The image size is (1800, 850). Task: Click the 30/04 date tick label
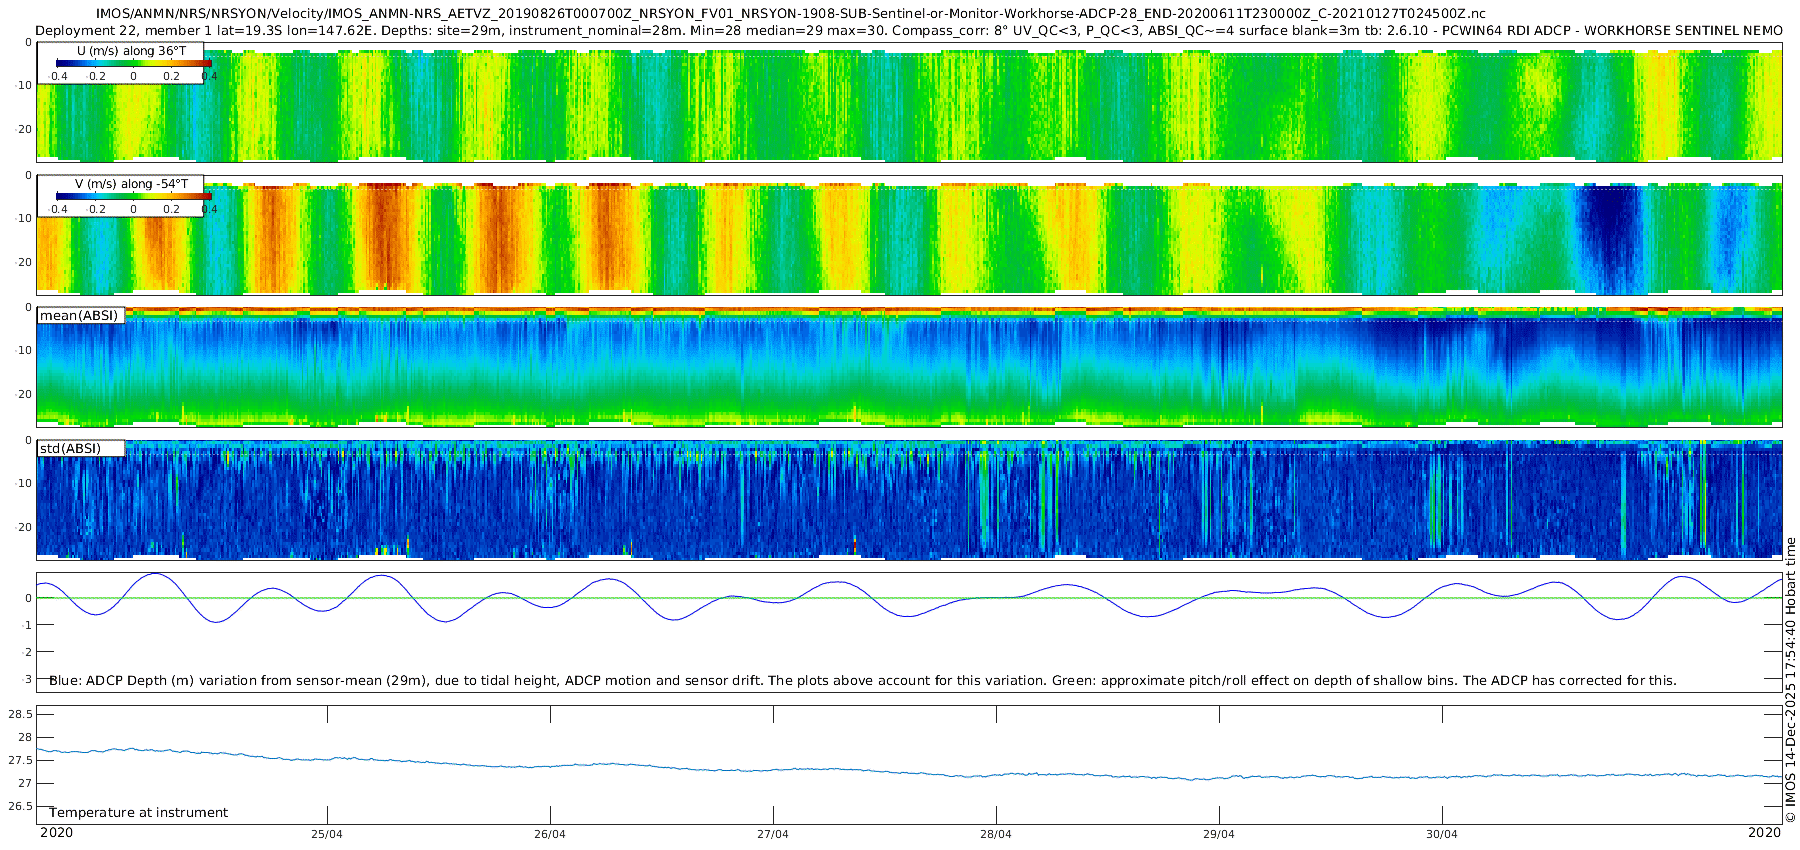click(1442, 834)
